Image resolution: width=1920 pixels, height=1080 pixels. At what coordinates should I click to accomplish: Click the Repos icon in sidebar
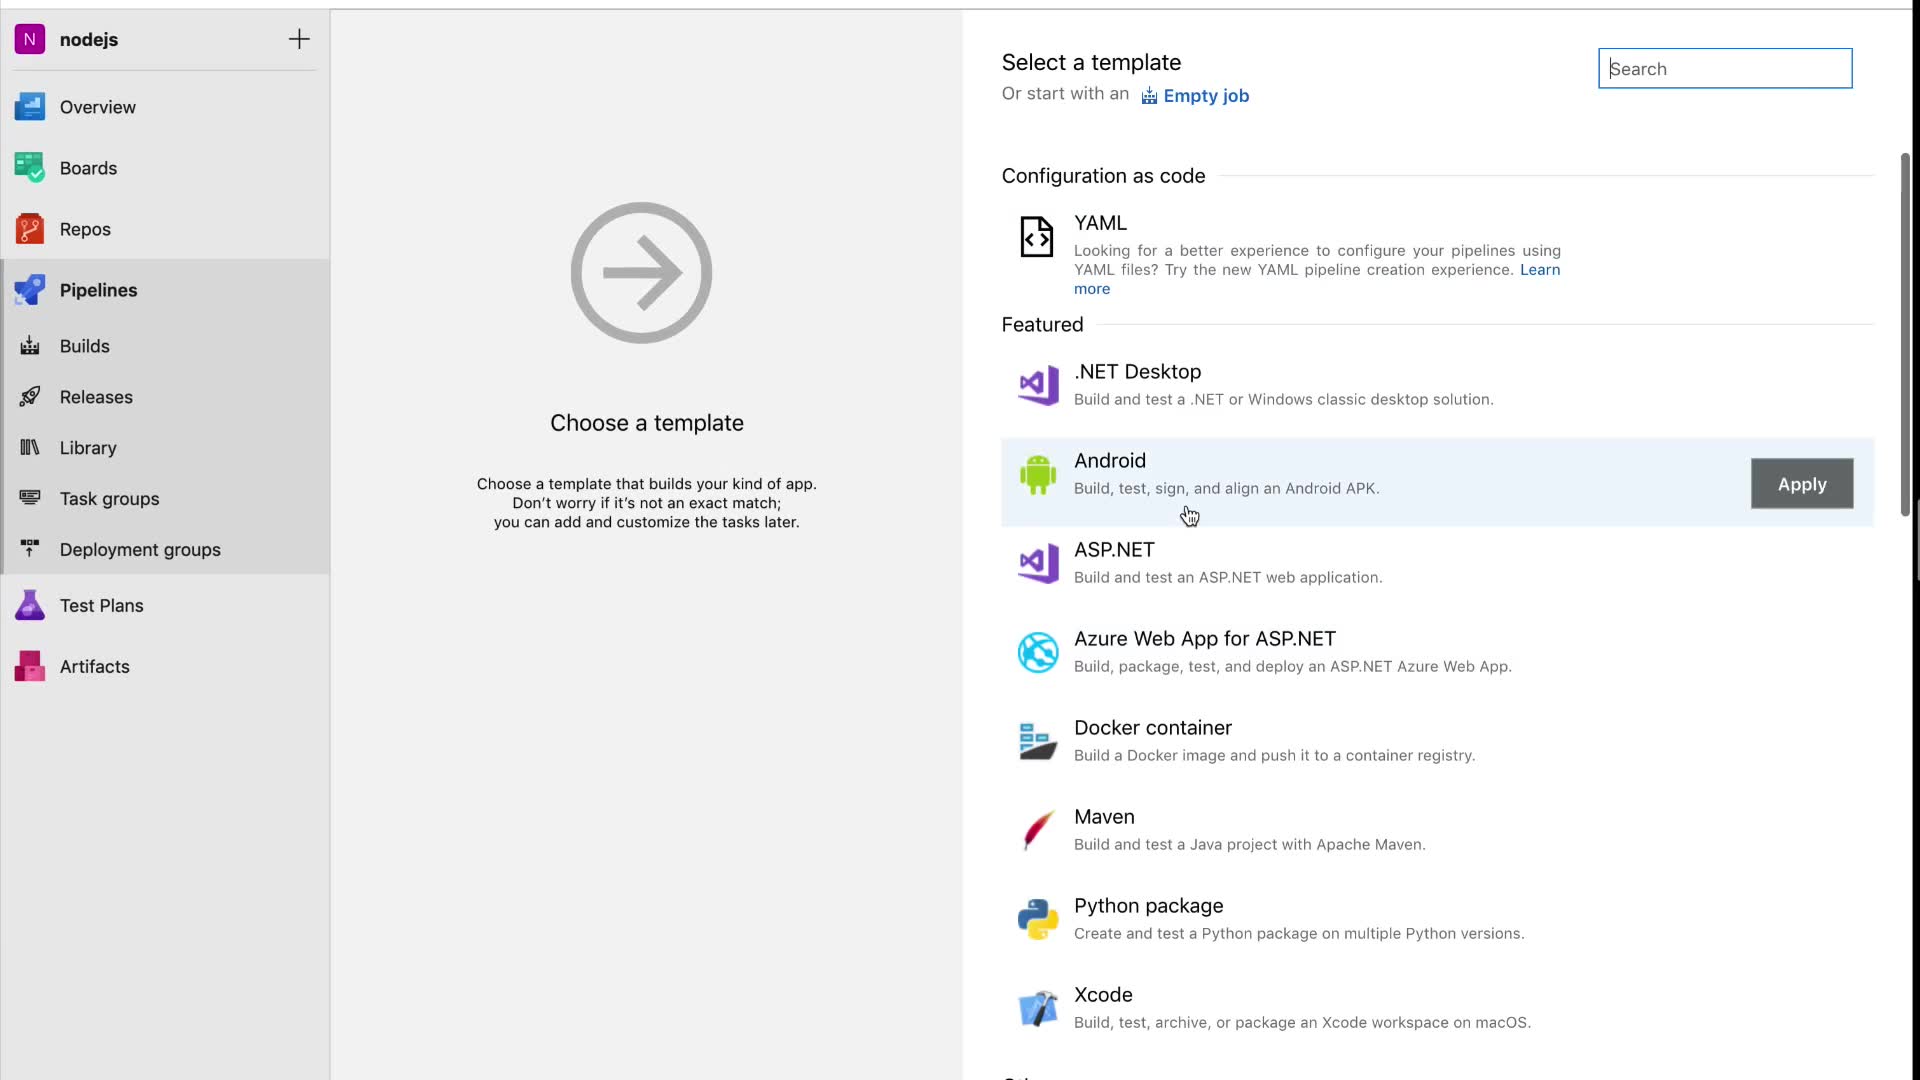click(30, 229)
